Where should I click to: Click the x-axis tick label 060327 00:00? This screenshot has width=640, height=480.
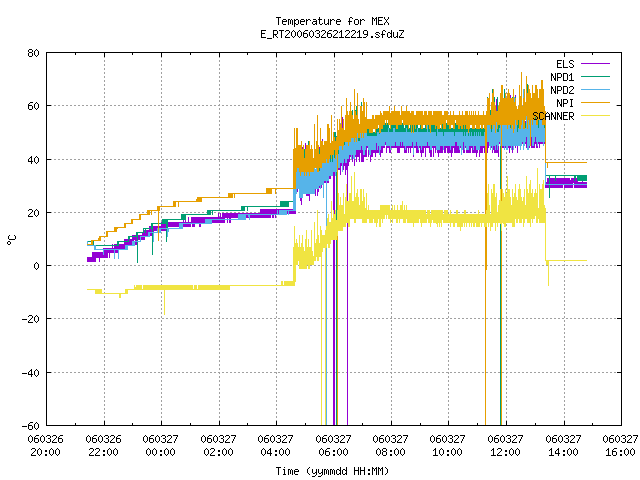tap(161, 446)
